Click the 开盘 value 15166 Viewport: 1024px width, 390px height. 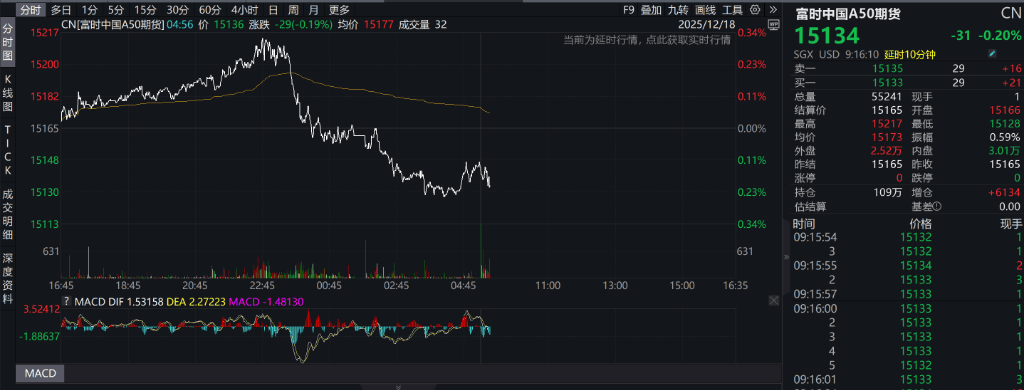point(1004,110)
